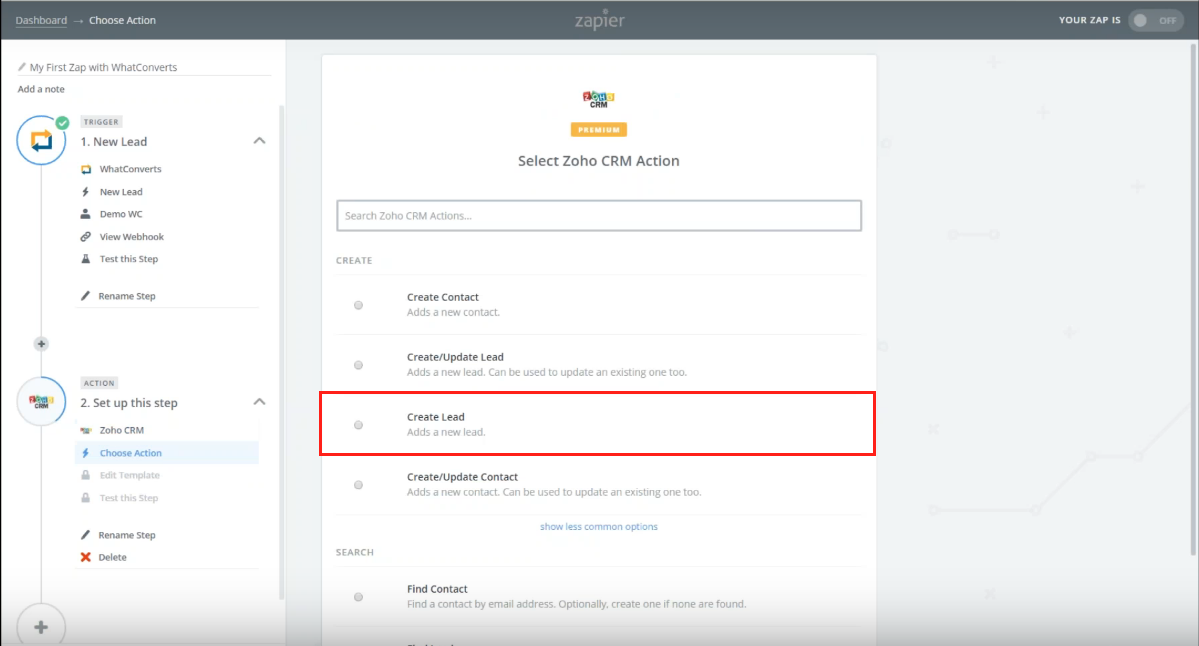Click the Zoho CRM icon in action list
Image resolution: width=1199 pixels, height=646 pixels.
tap(86, 430)
